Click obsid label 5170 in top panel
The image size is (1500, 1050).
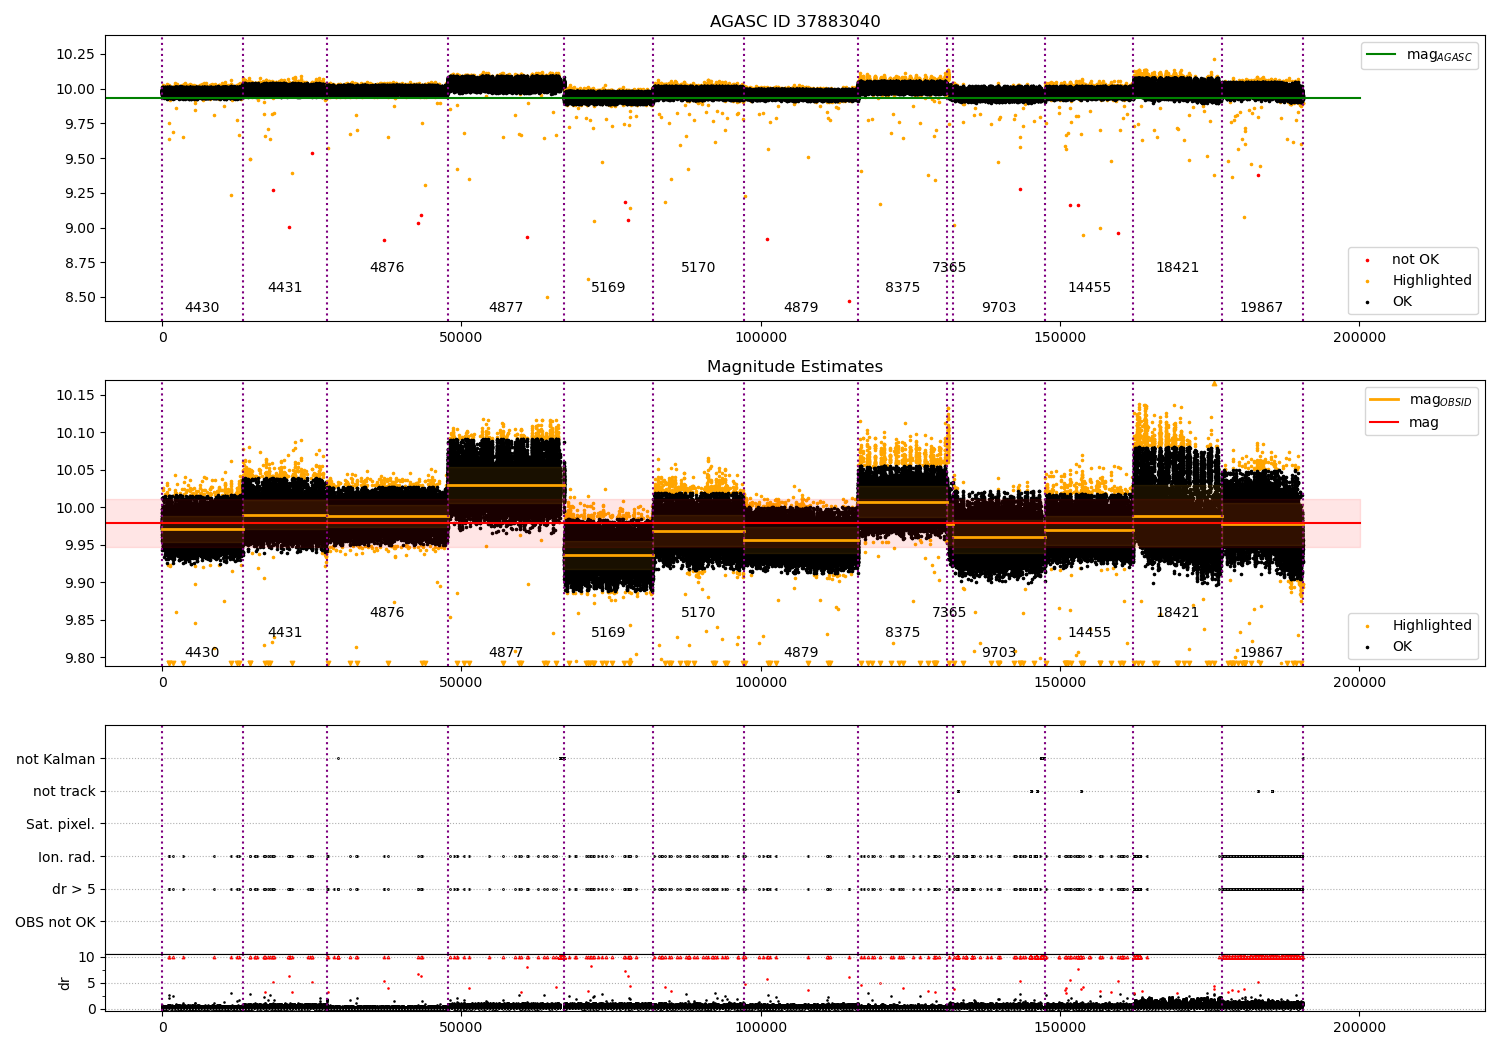(x=698, y=268)
